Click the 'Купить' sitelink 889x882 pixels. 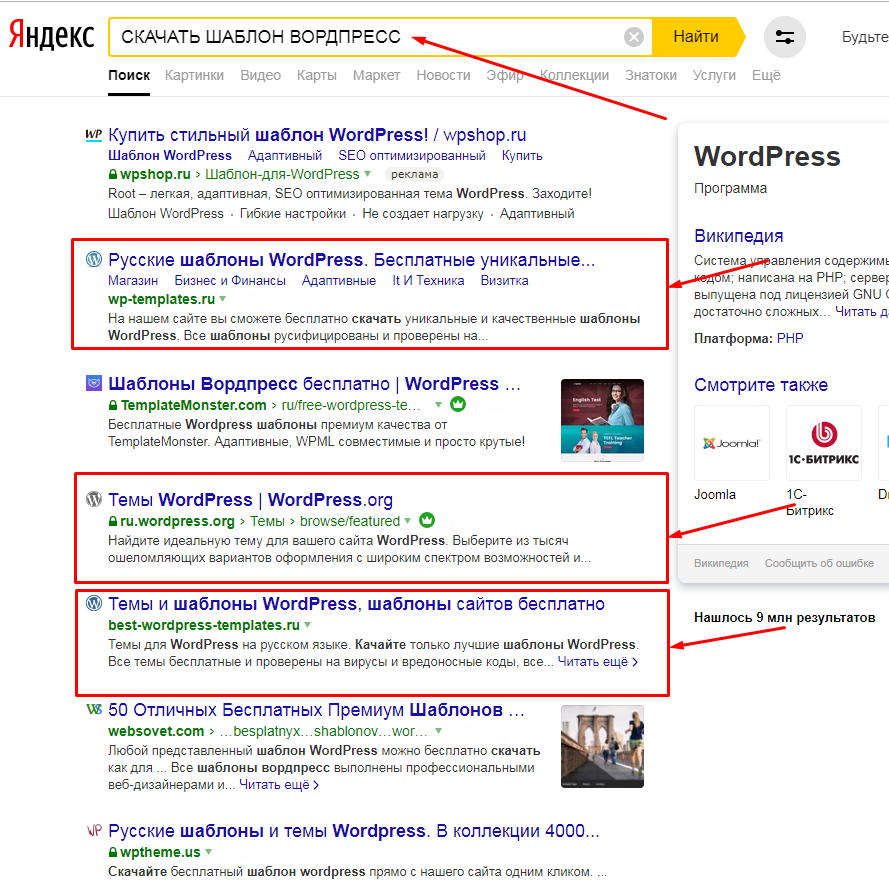point(522,155)
